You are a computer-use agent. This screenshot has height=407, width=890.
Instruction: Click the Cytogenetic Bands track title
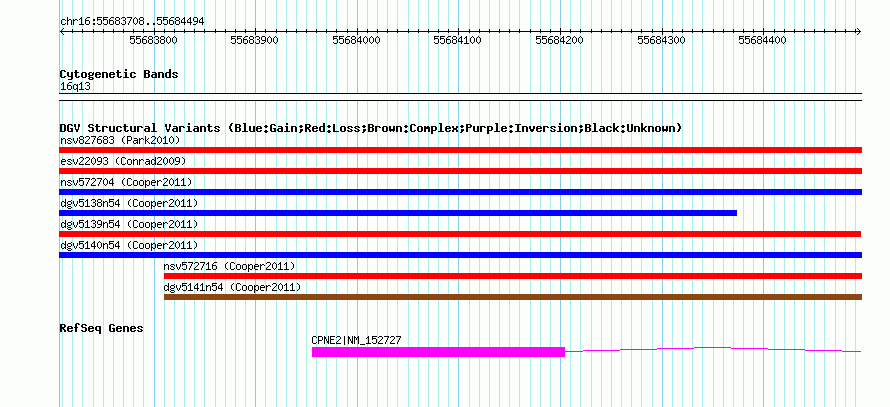click(119, 74)
